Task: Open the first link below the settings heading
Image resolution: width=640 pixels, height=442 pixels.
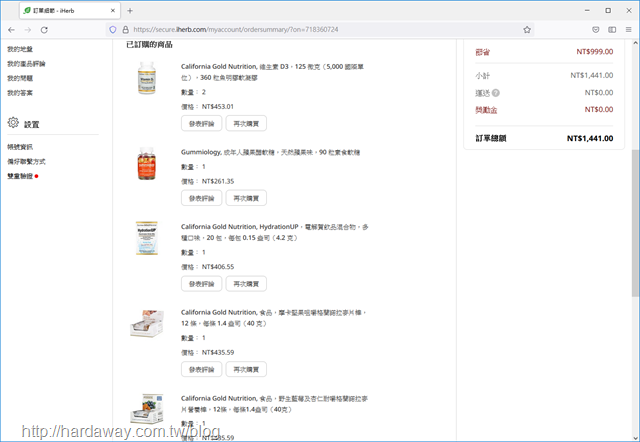Action: [20, 147]
